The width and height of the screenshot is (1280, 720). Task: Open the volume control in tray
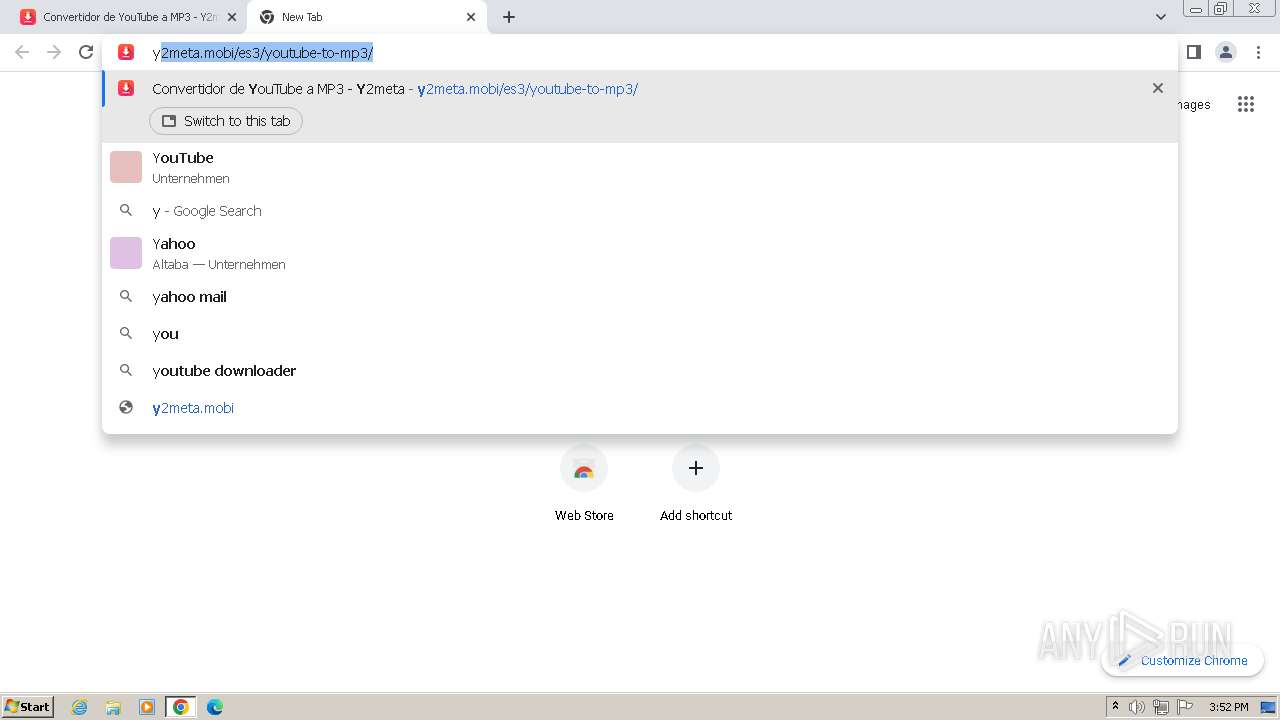(x=1137, y=707)
